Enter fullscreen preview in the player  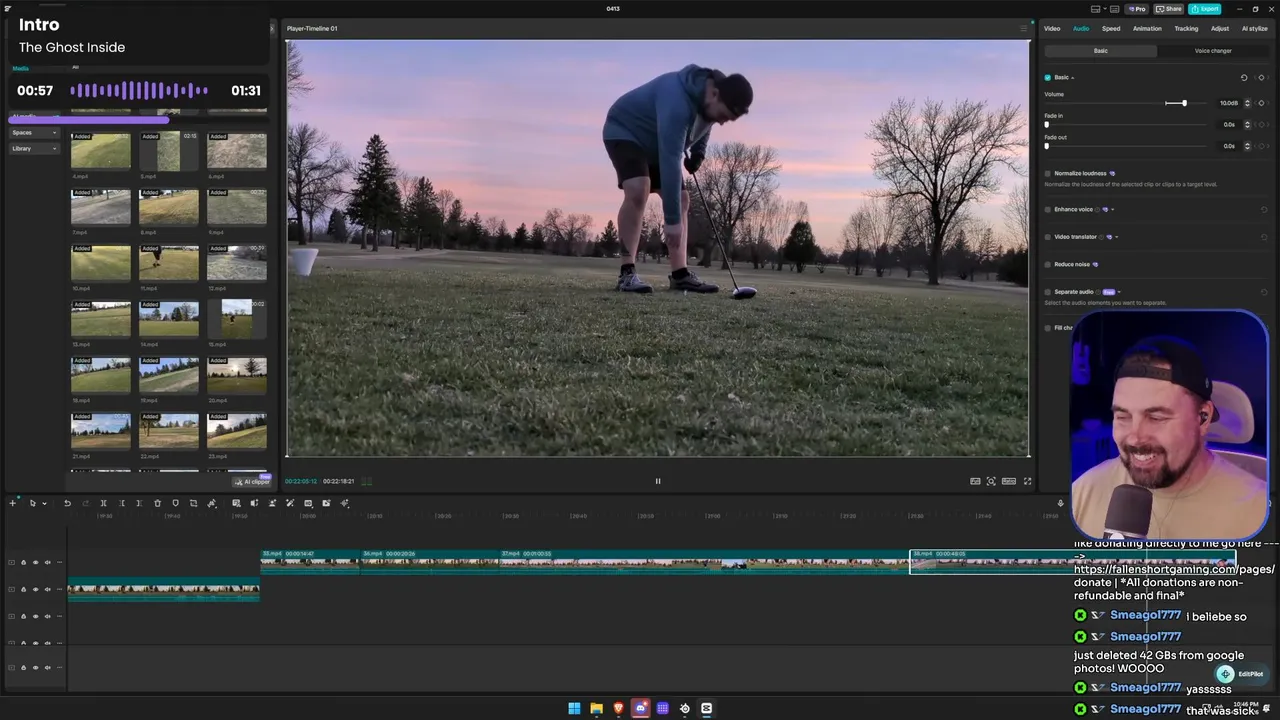pyautogui.click(x=1027, y=481)
